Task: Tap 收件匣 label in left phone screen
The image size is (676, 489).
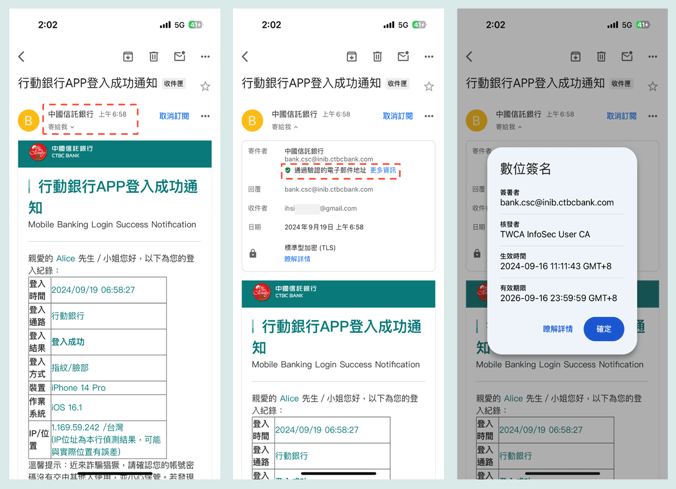Action: click(174, 83)
